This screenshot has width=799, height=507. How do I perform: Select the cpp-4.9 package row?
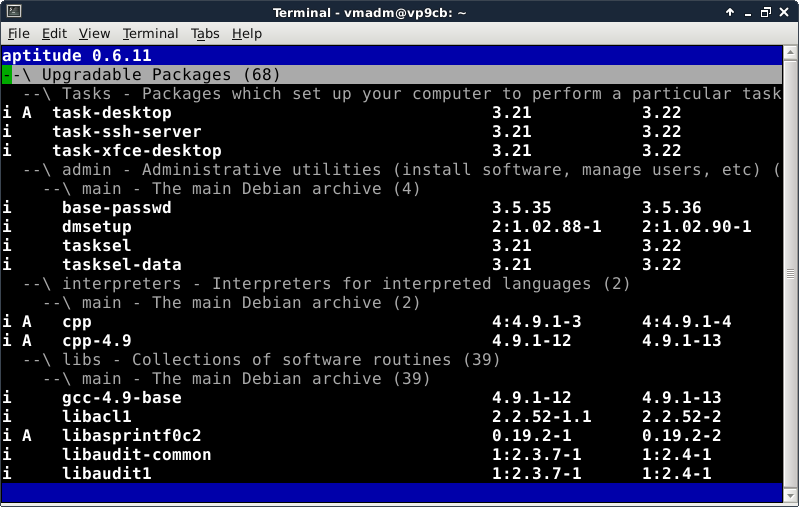(x=96, y=341)
